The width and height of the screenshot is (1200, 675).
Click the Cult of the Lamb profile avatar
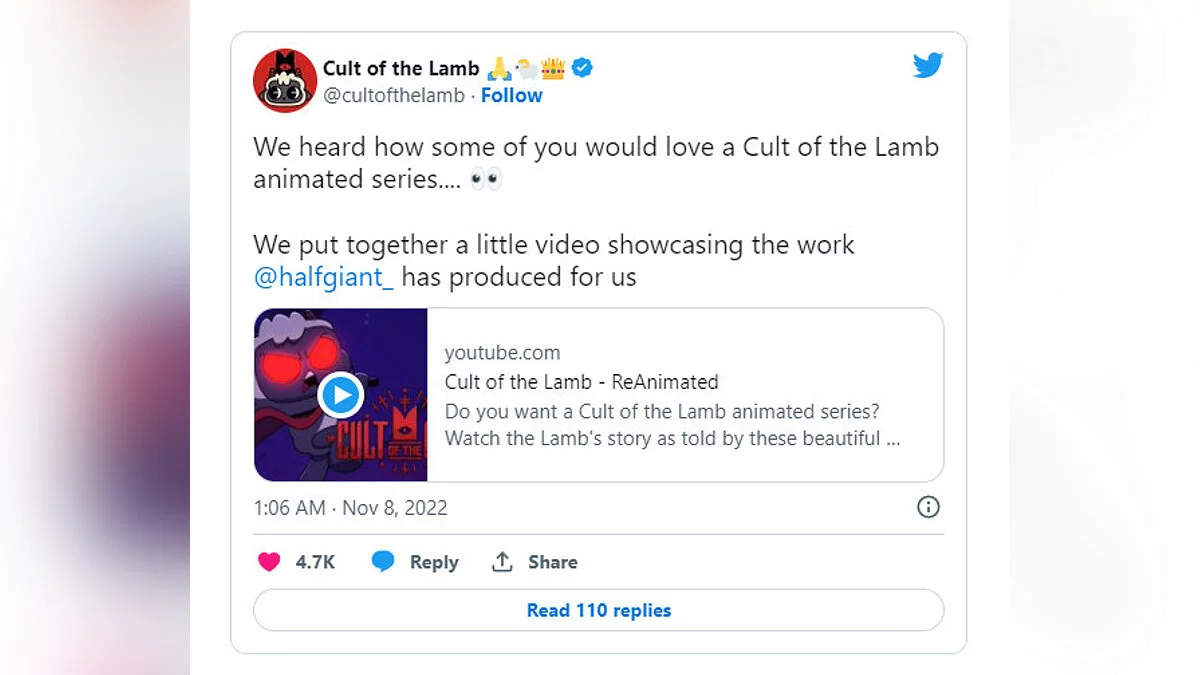click(x=285, y=81)
